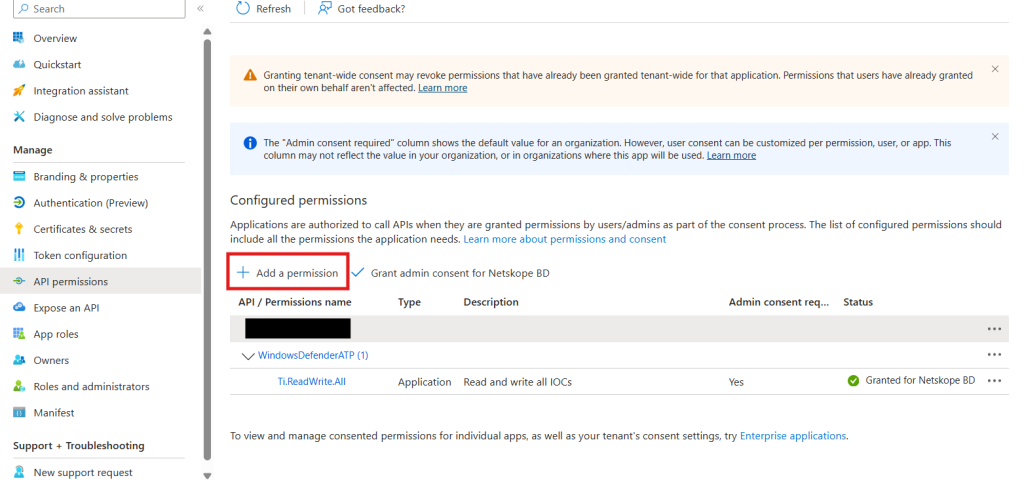The width and height of the screenshot is (1024, 480).
Task: Click the API permissions sidebar icon
Action: [19, 281]
